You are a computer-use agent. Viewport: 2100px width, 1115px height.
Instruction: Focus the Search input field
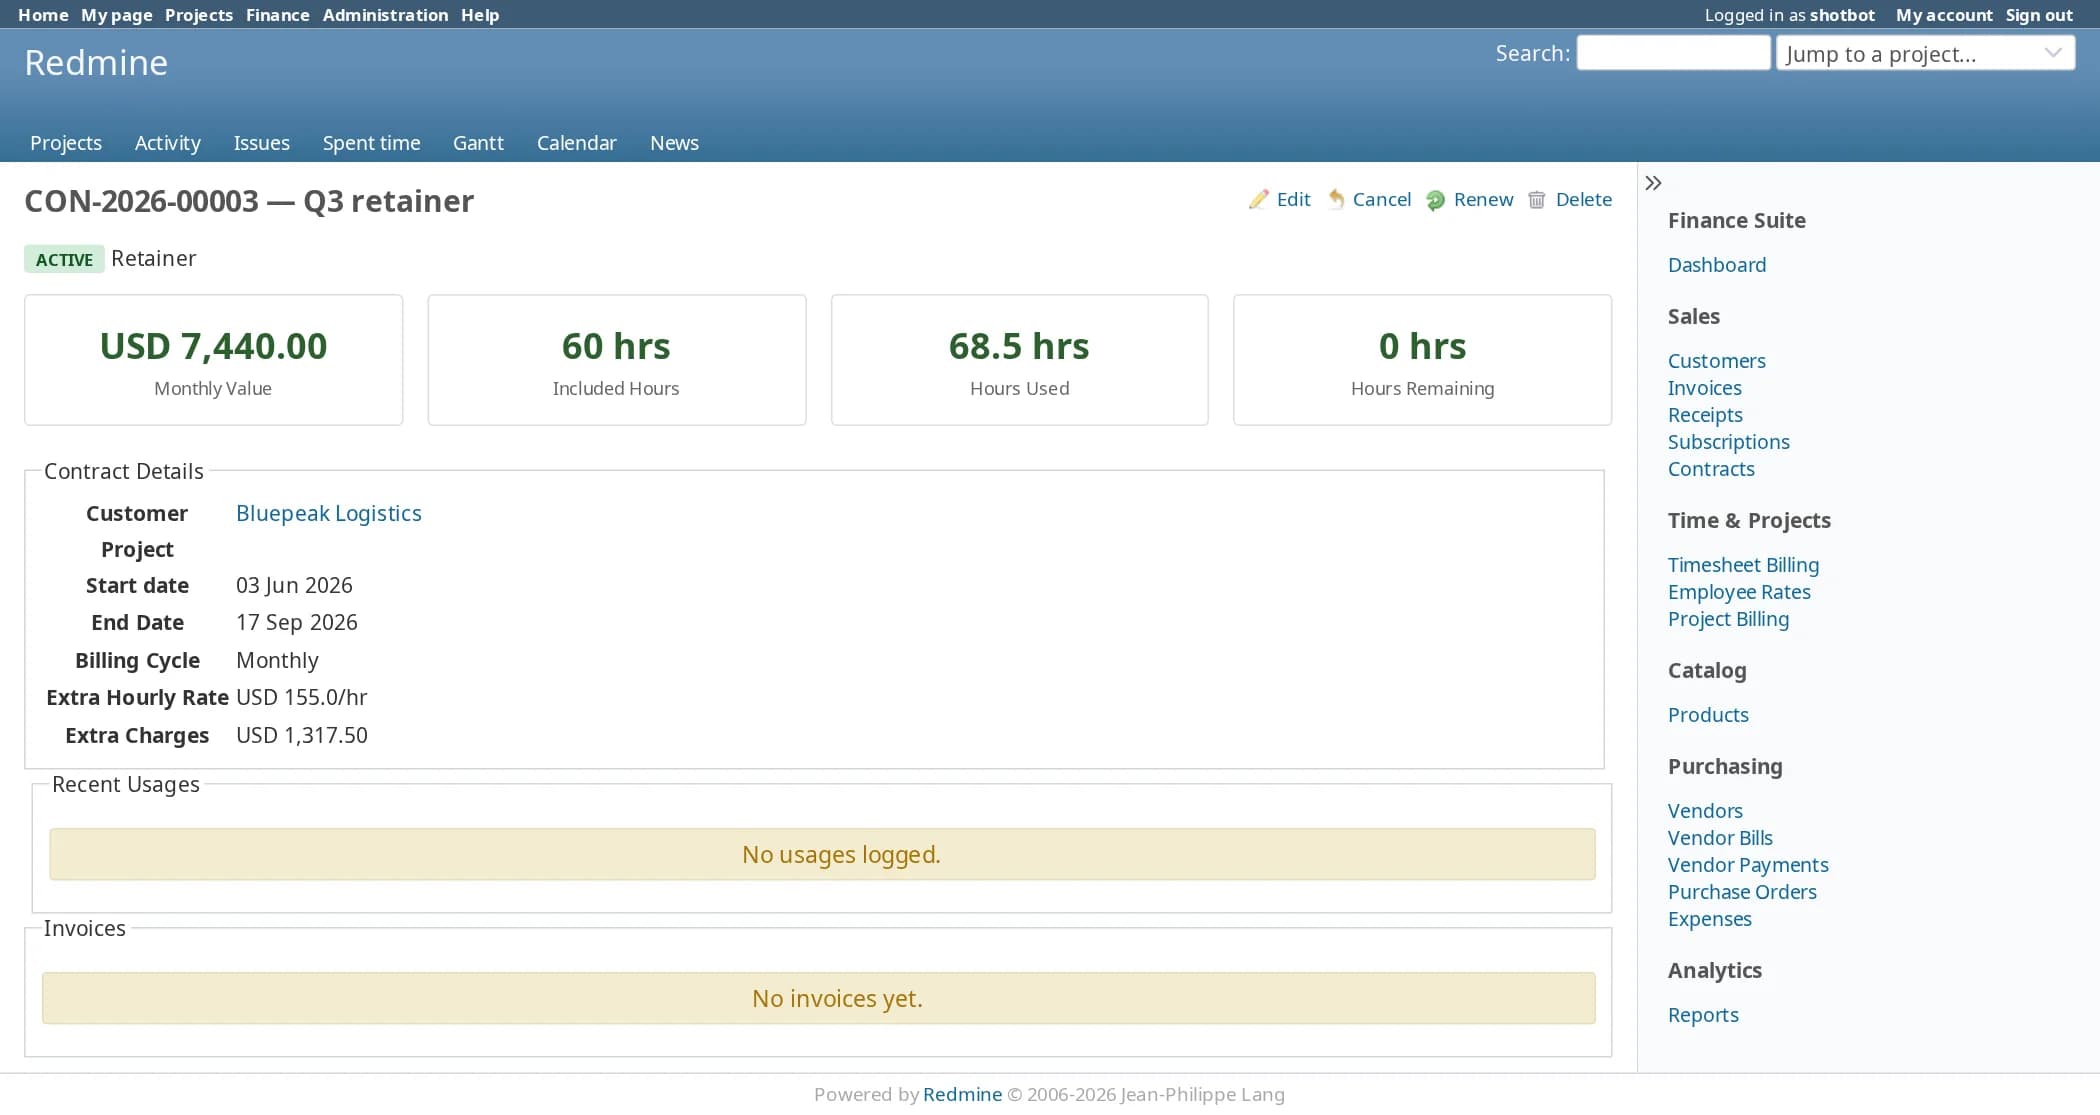1673,54
